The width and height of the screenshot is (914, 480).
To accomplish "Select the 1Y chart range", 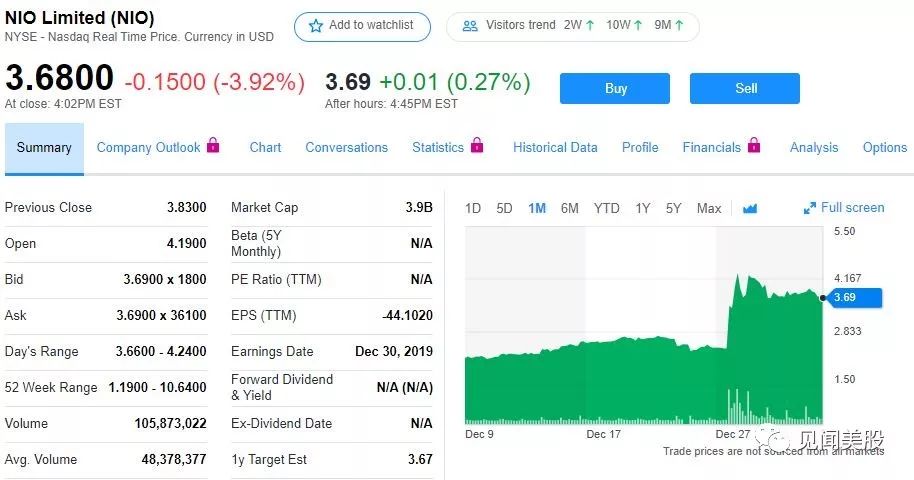I will click(x=642, y=208).
